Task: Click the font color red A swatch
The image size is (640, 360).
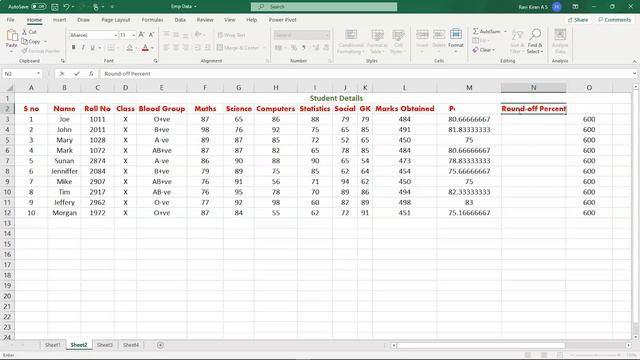Action: tap(145, 48)
